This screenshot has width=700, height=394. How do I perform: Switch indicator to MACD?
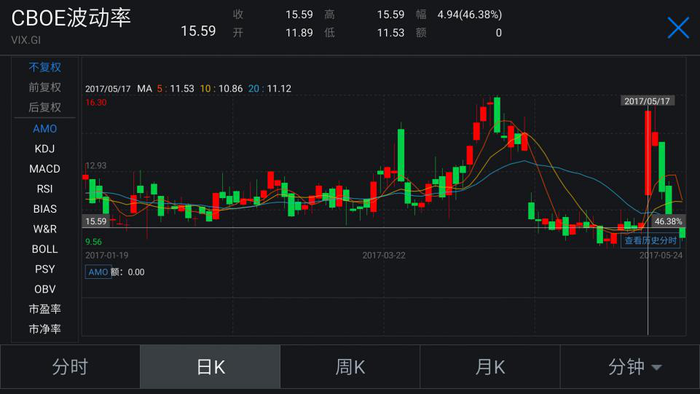pos(45,169)
